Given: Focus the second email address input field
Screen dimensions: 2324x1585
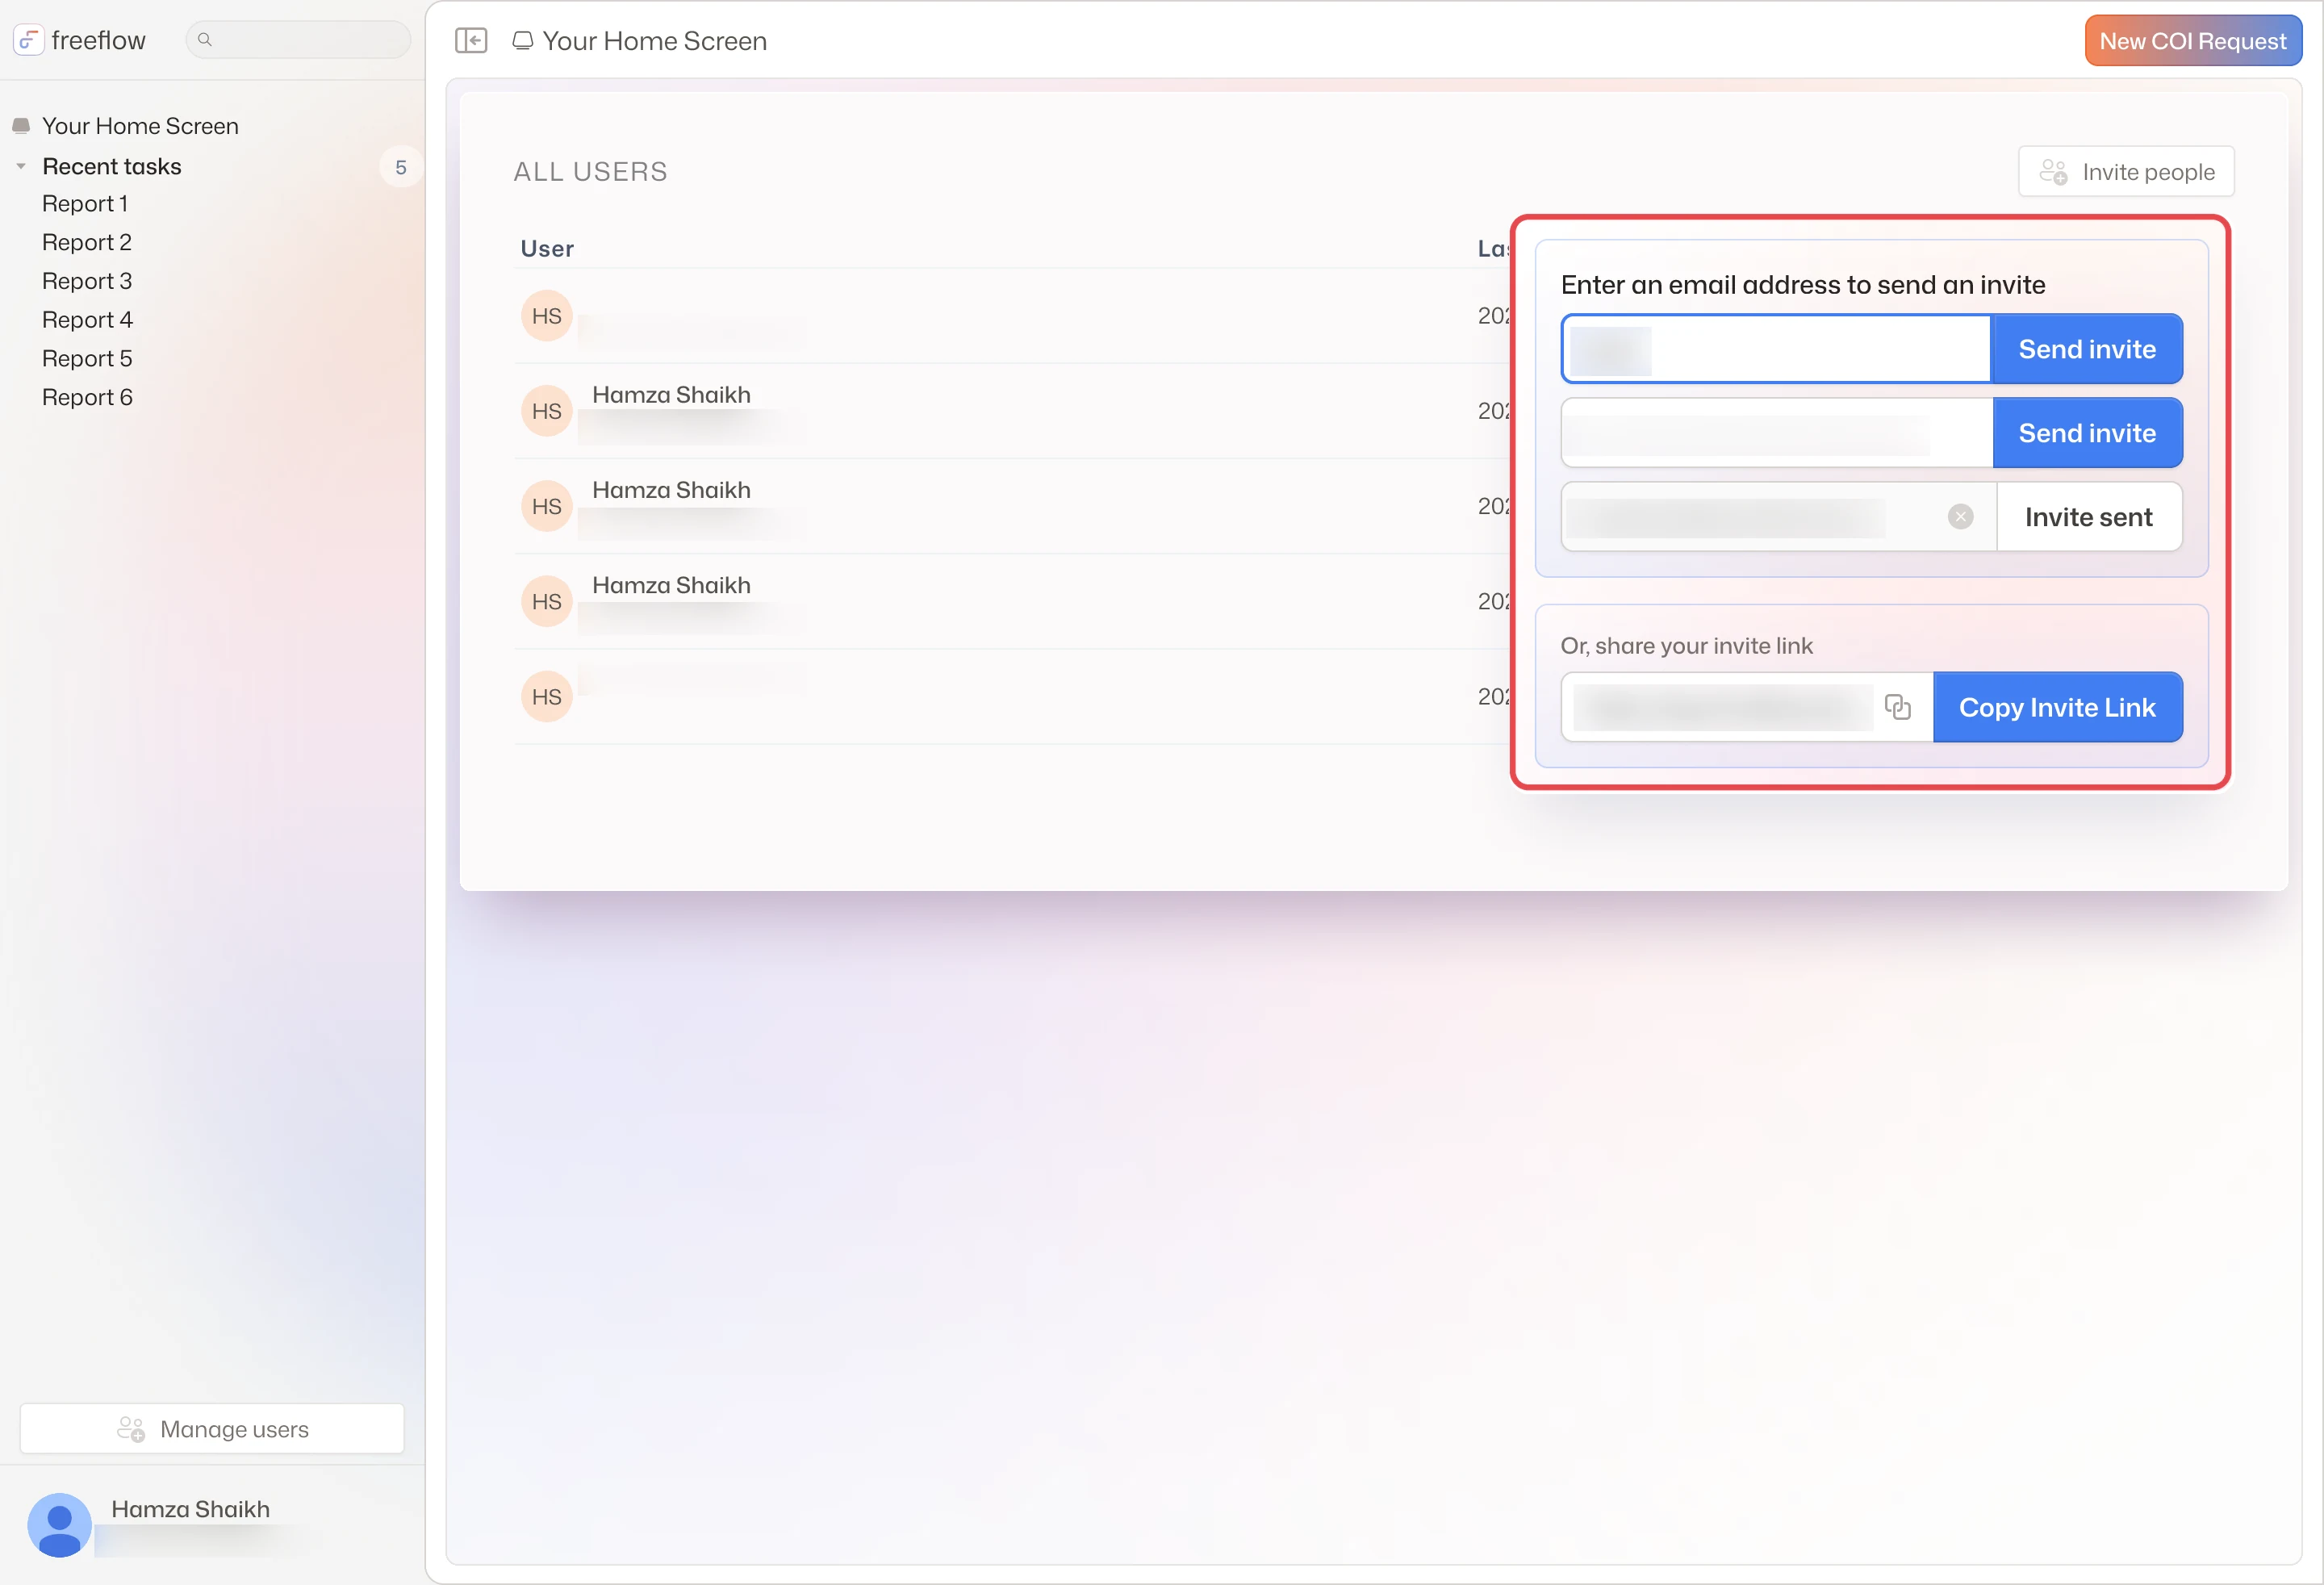Looking at the screenshot, I should [1777, 433].
